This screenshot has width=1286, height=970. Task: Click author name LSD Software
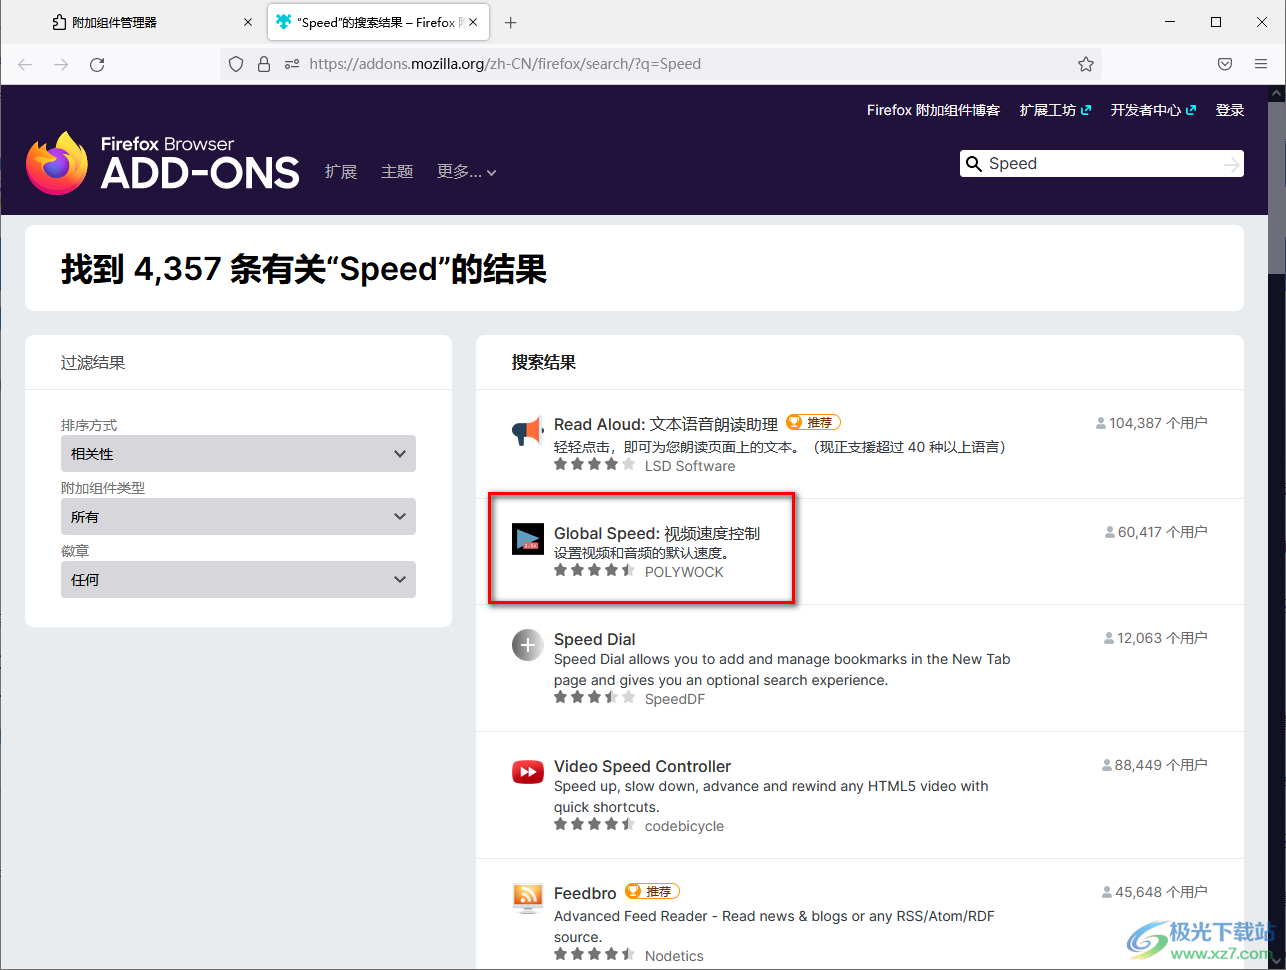point(690,466)
